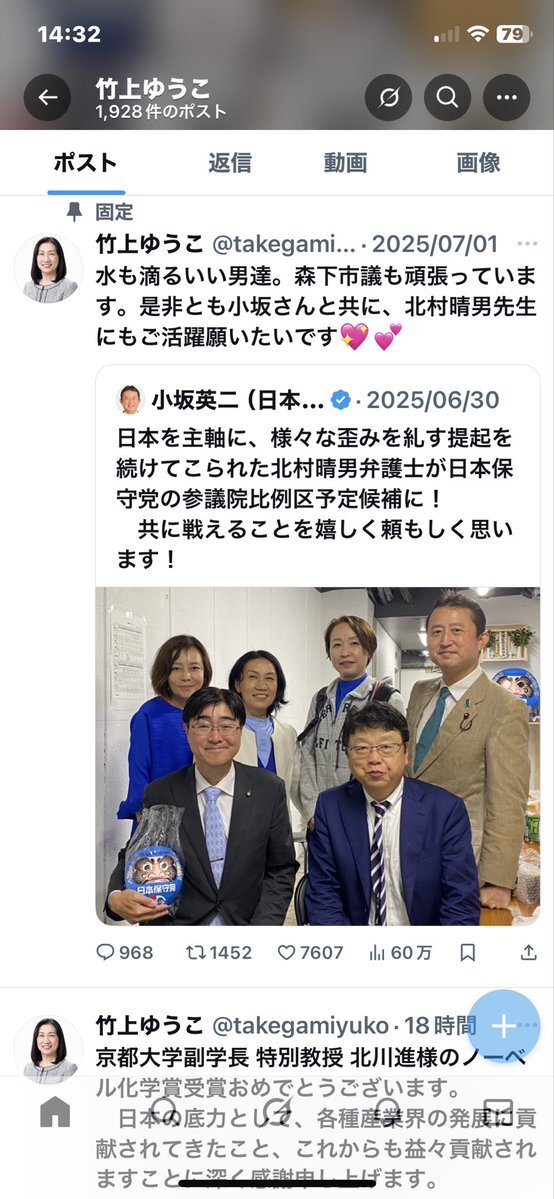Like the pinned post with 7607 likes
Screen dimensions: 554x1199
point(310,952)
